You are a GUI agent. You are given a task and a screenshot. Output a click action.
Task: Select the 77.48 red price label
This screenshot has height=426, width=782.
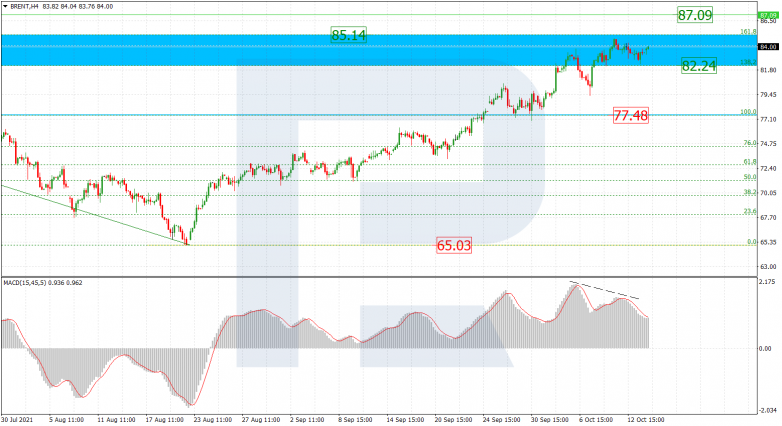631,116
